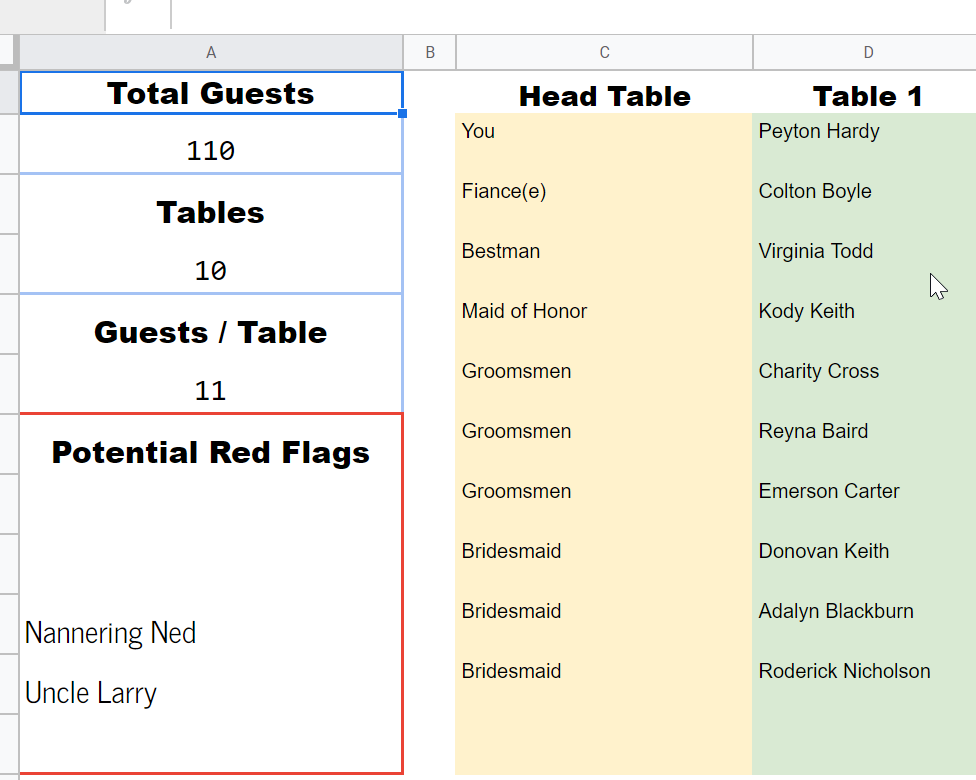The image size is (976, 780).
Task: Select column D header
Action: (x=868, y=52)
